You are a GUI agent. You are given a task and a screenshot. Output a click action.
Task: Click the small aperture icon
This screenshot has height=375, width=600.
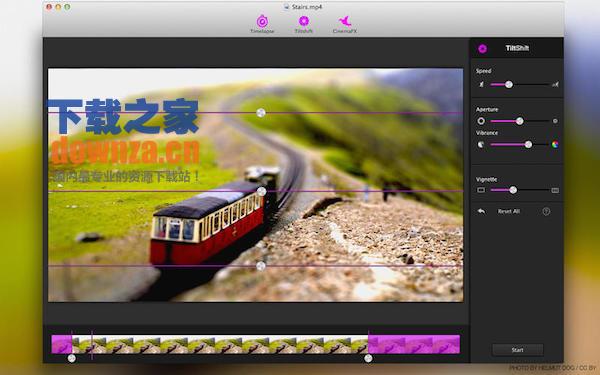pos(555,121)
